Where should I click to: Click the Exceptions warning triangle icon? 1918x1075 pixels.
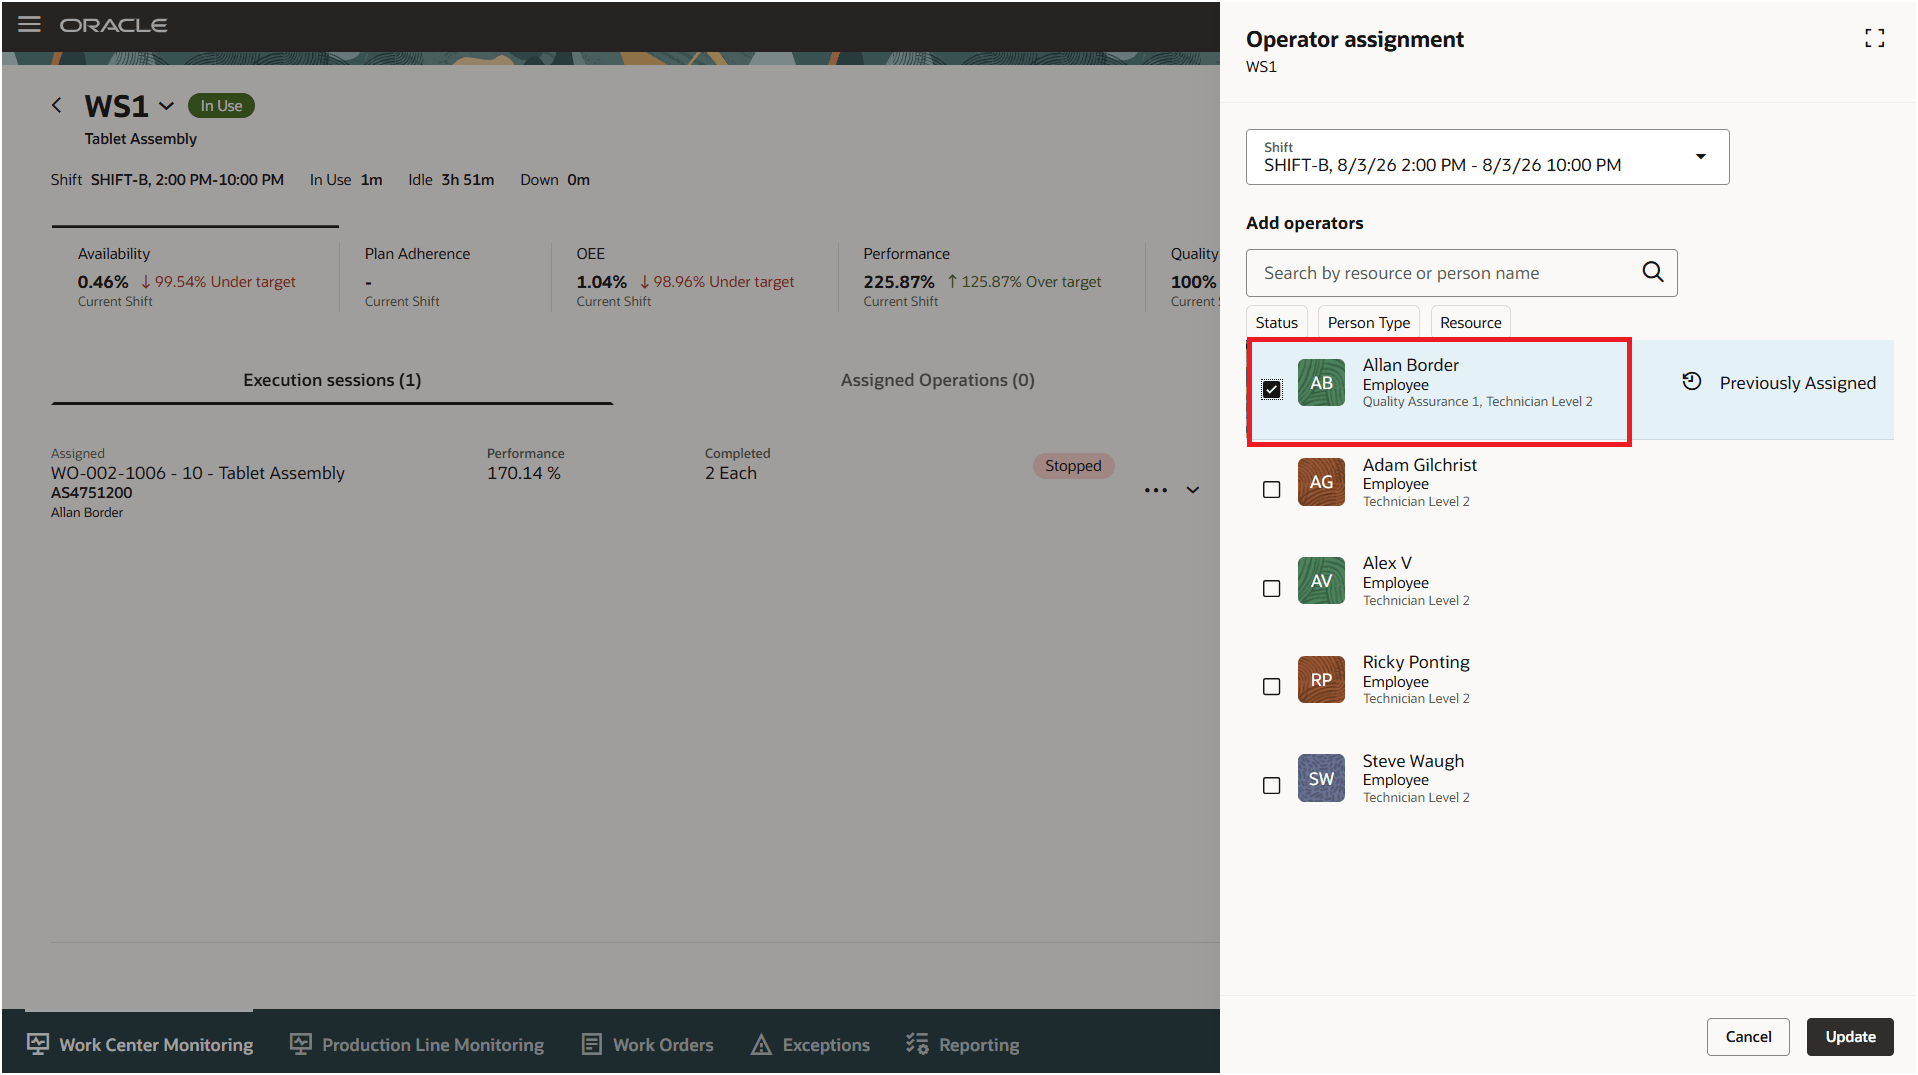point(761,1044)
